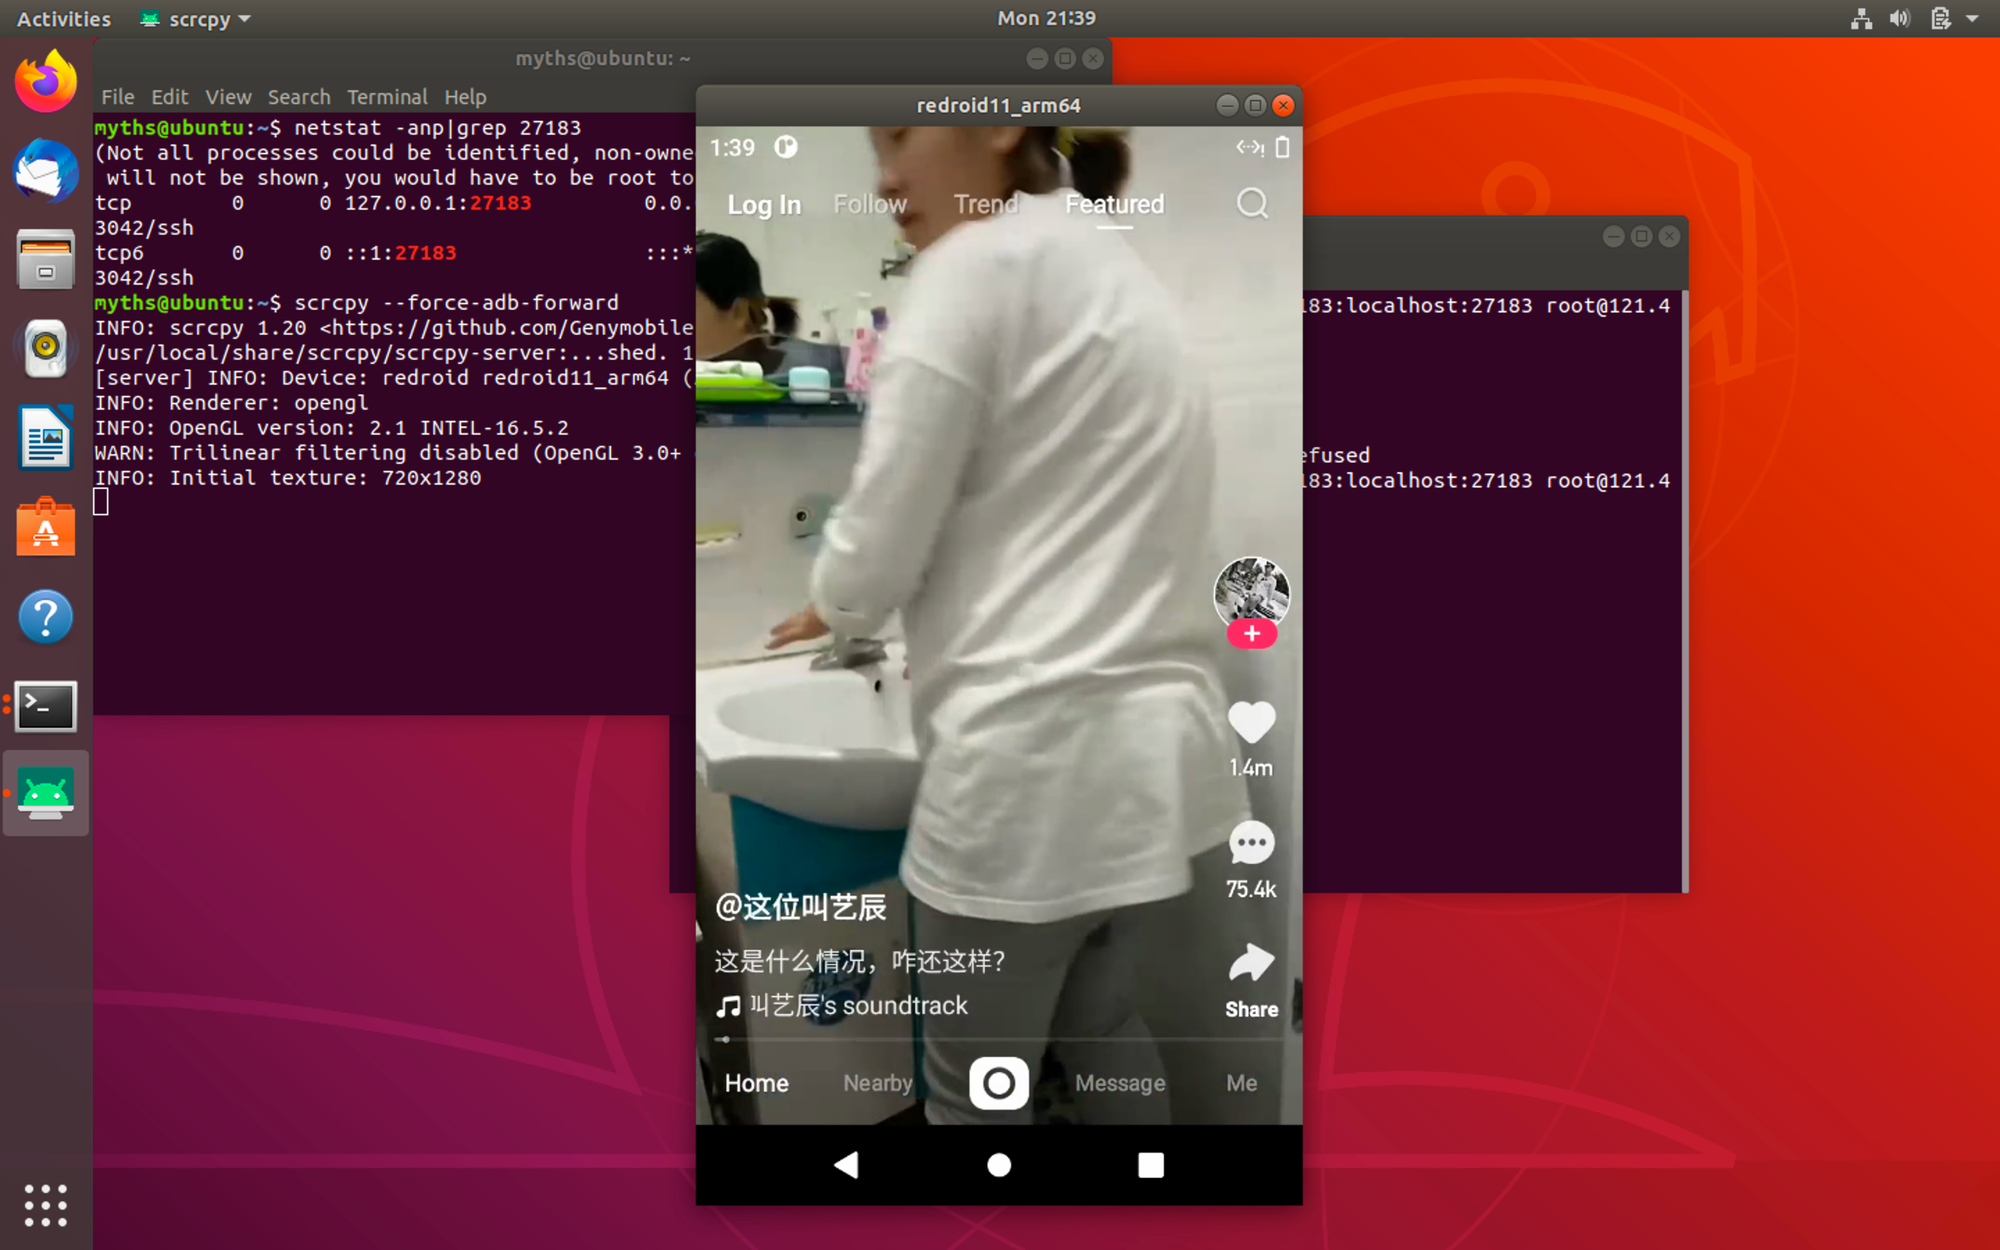Select the Featured tab
The width and height of the screenshot is (2000, 1250).
click(1114, 204)
